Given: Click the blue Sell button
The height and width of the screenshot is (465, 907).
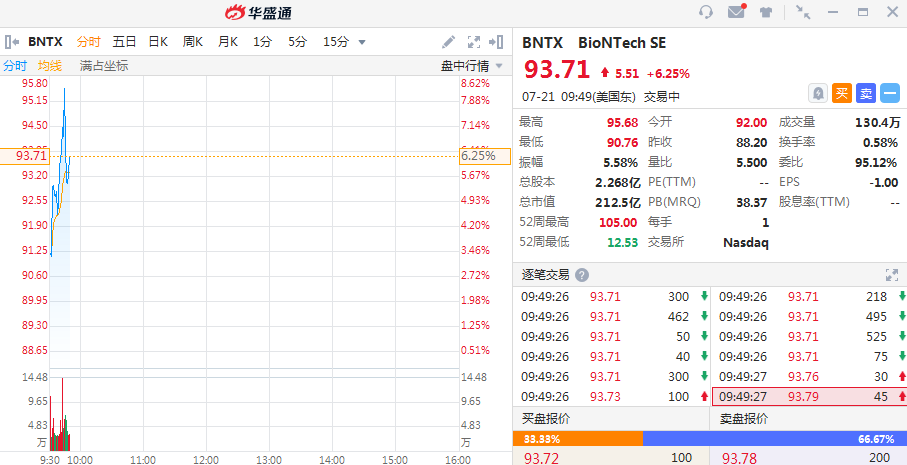Looking at the screenshot, I should click(866, 93).
